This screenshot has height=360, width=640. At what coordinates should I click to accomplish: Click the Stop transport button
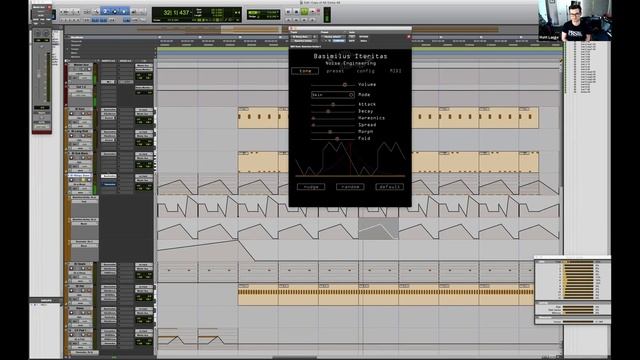(x=296, y=12)
